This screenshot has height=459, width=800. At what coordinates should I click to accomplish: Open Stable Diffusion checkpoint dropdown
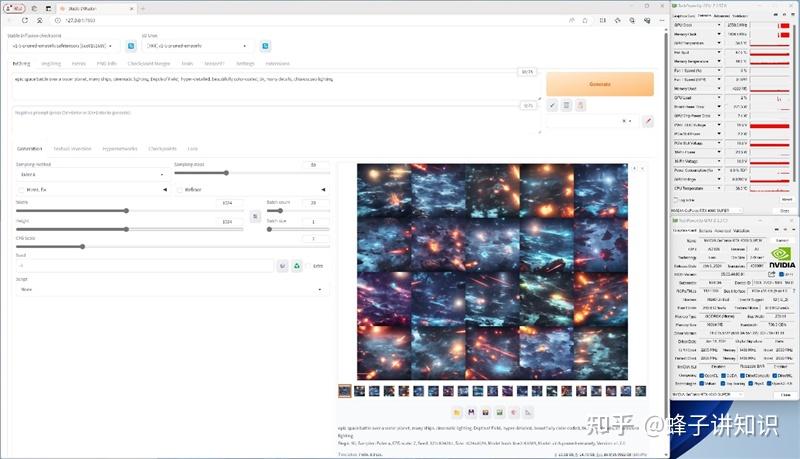64,46
